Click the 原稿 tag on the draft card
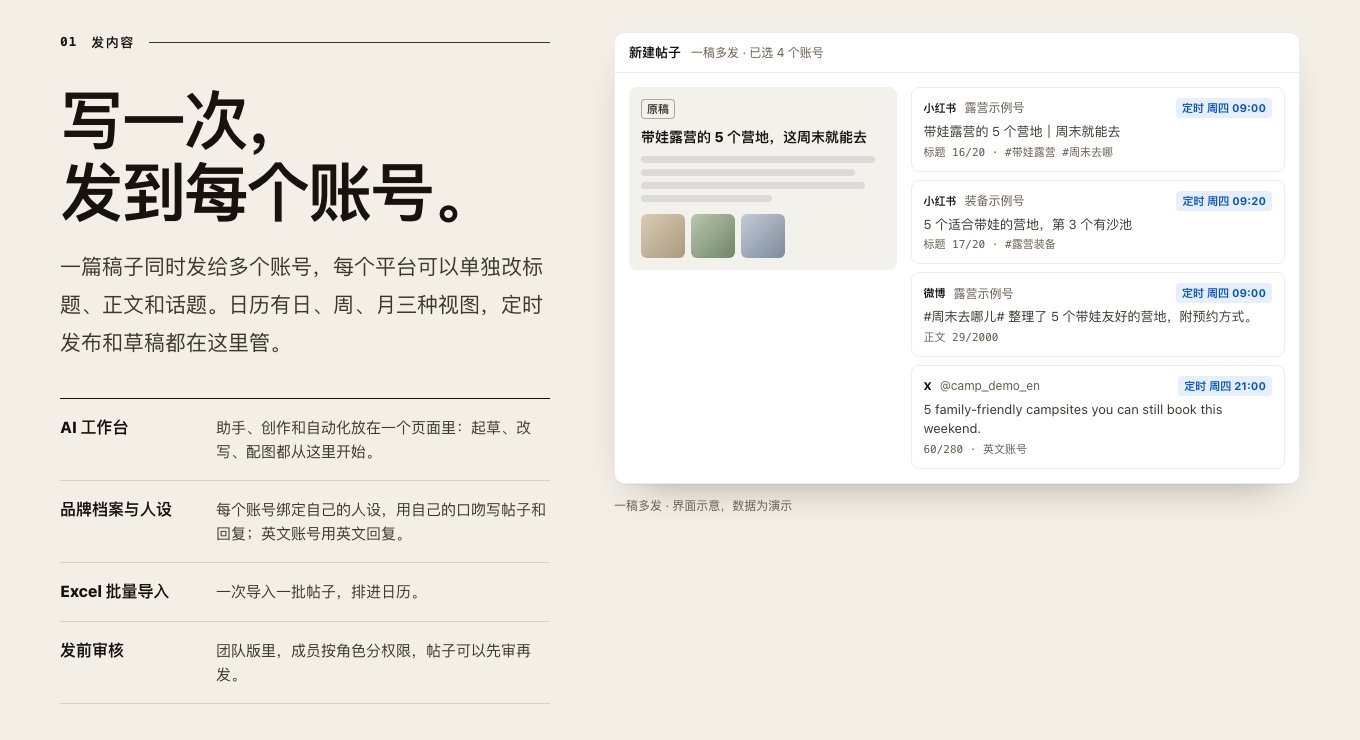 (658, 109)
